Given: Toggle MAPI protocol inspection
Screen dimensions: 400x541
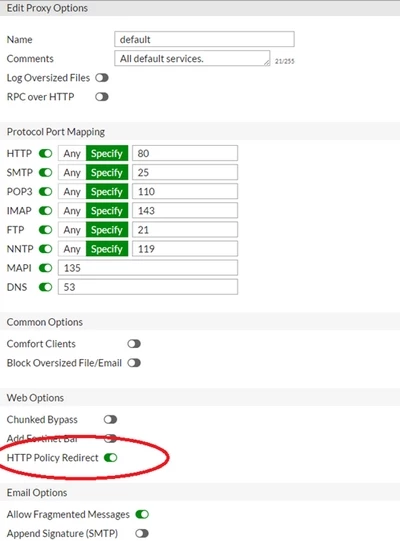Looking at the screenshot, I should 46,268.
